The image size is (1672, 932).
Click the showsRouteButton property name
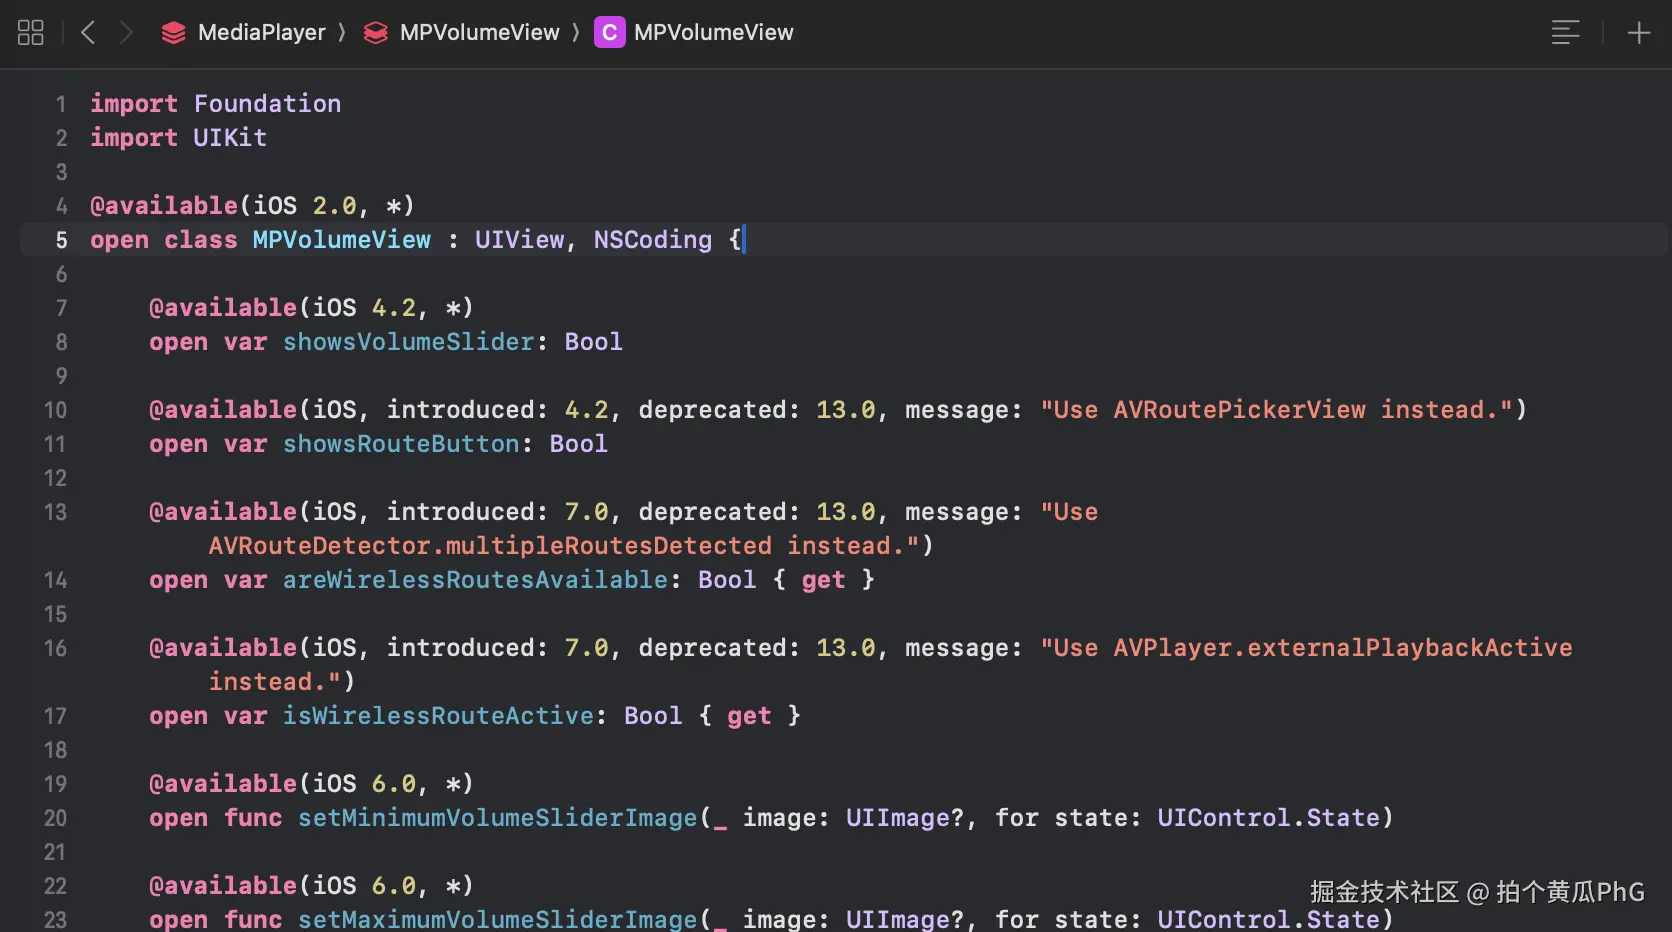pos(401,444)
